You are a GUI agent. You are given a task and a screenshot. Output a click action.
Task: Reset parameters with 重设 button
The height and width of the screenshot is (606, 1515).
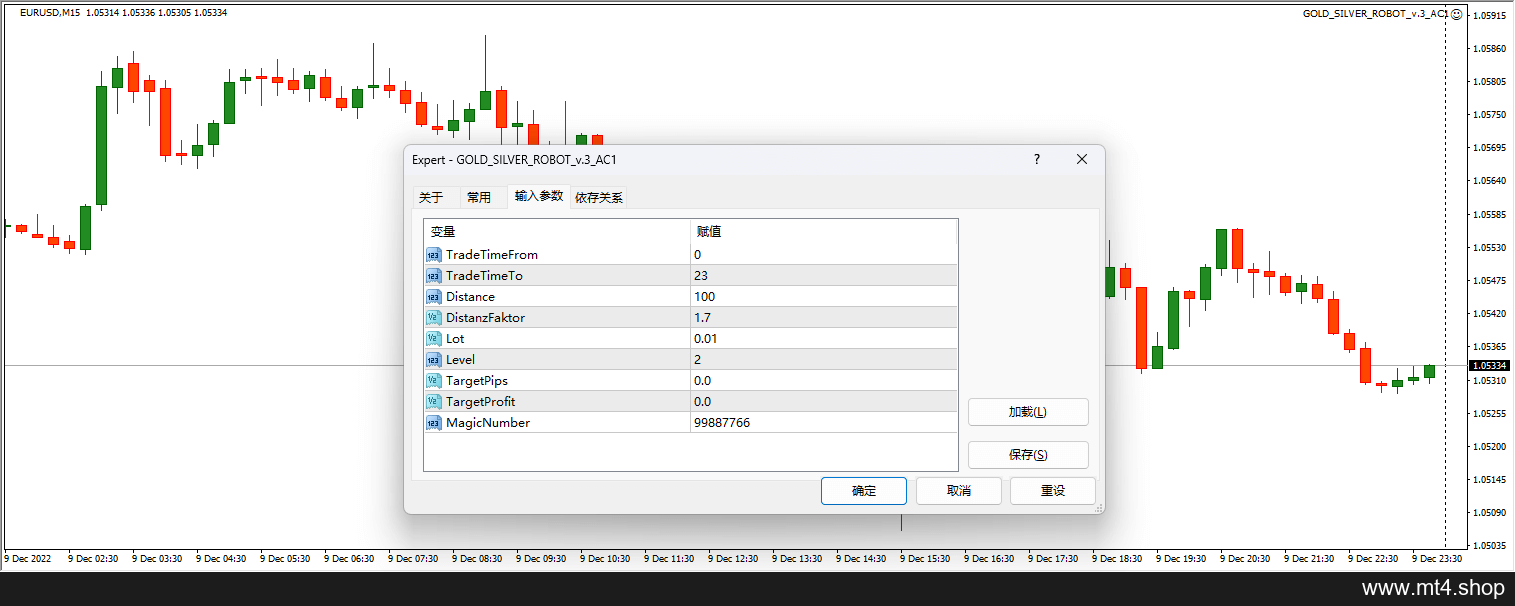(1053, 491)
